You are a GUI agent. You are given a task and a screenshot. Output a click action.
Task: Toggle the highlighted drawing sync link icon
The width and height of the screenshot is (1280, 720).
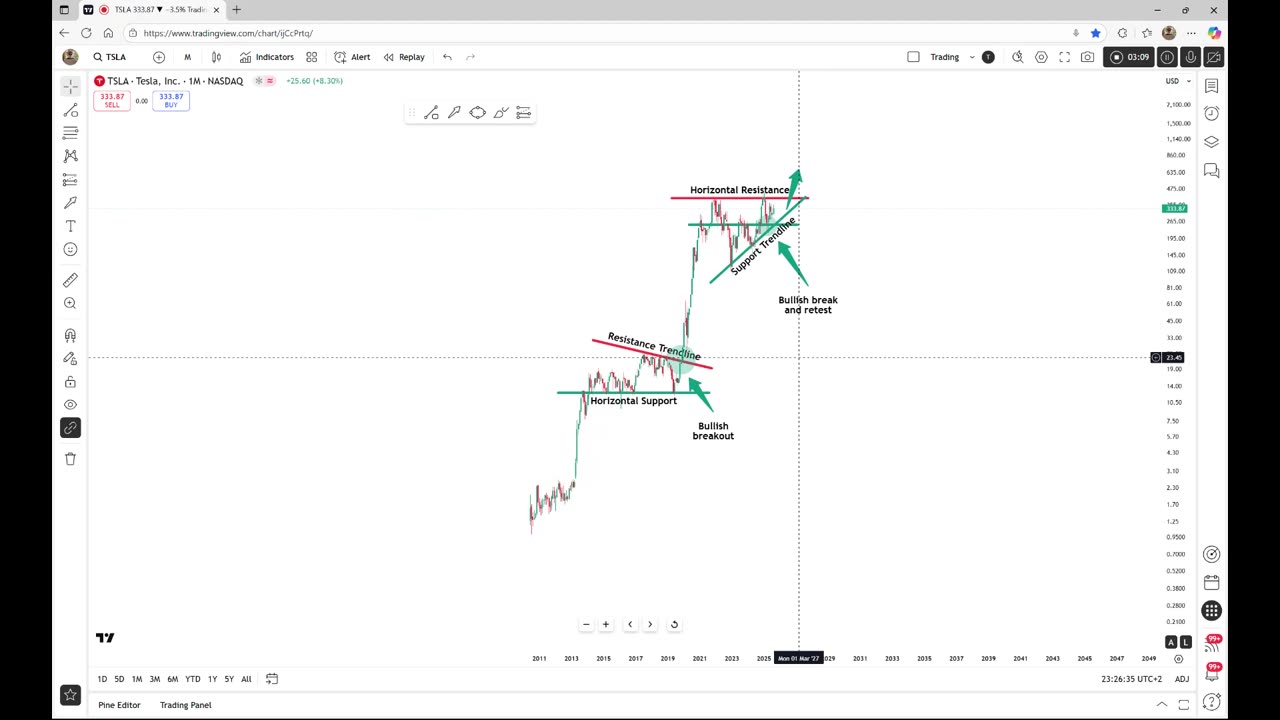[70, 428]
